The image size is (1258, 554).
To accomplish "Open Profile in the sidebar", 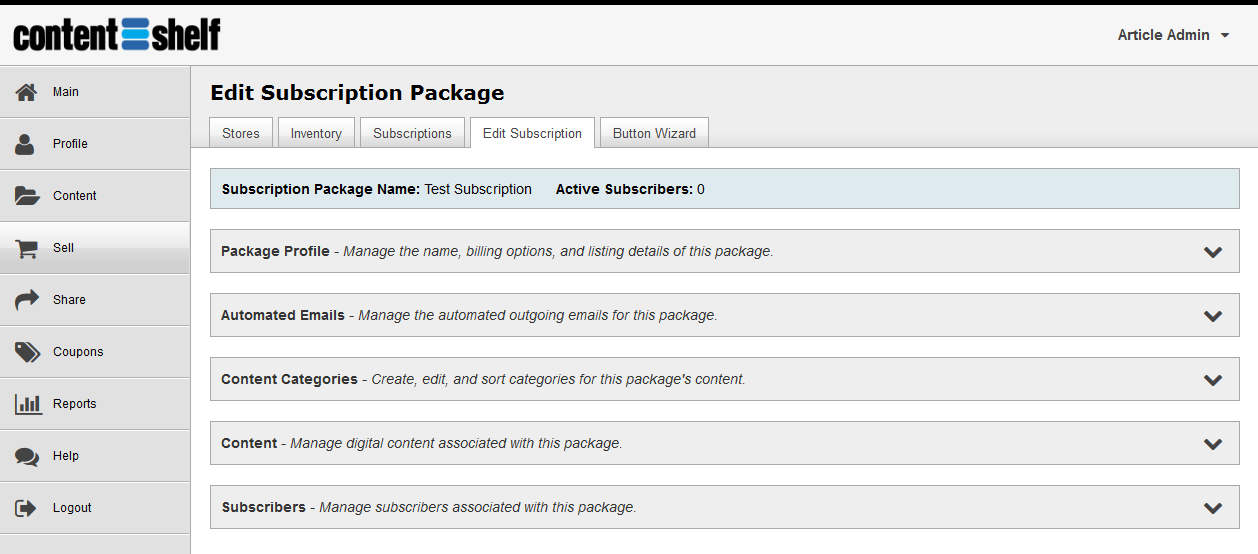I will coord(95,144).
